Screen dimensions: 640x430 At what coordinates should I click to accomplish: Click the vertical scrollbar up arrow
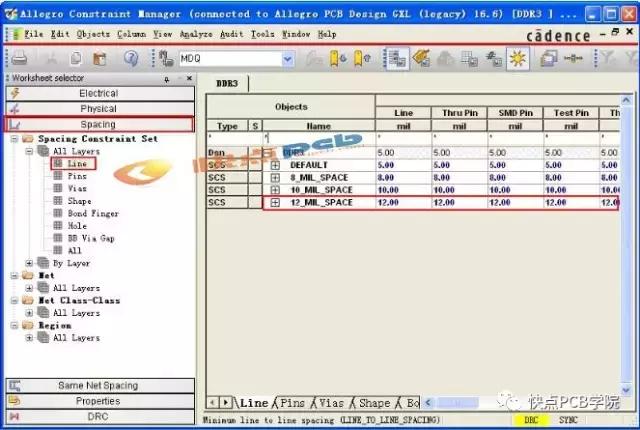[x=626, y=100]
